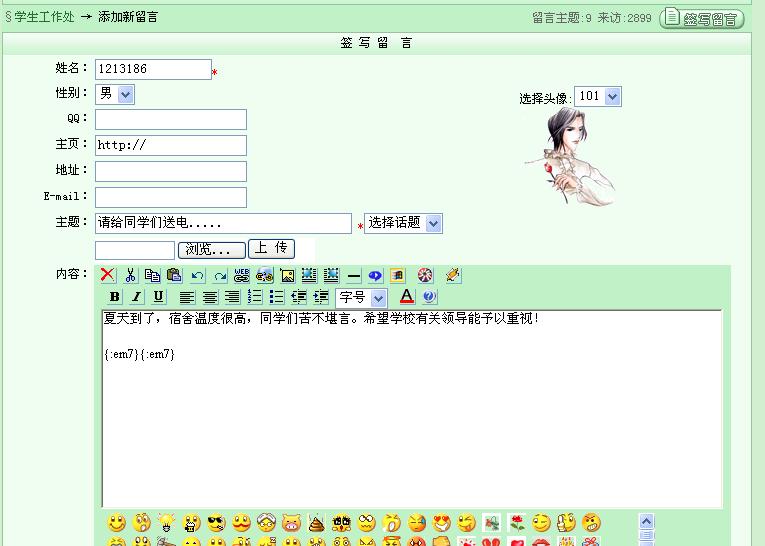The width and height of the screenshot is (765, 546).
Task: Toggle bold formatting with B button
Action: tap(115, 296)
